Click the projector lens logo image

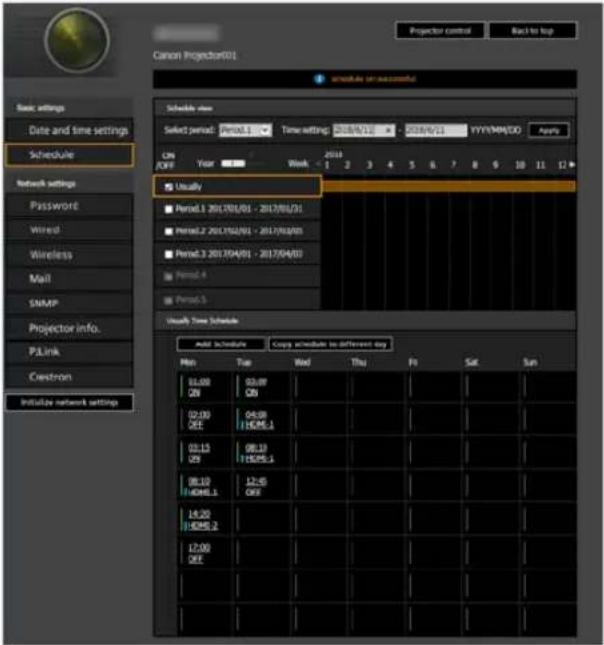(77, 41)
